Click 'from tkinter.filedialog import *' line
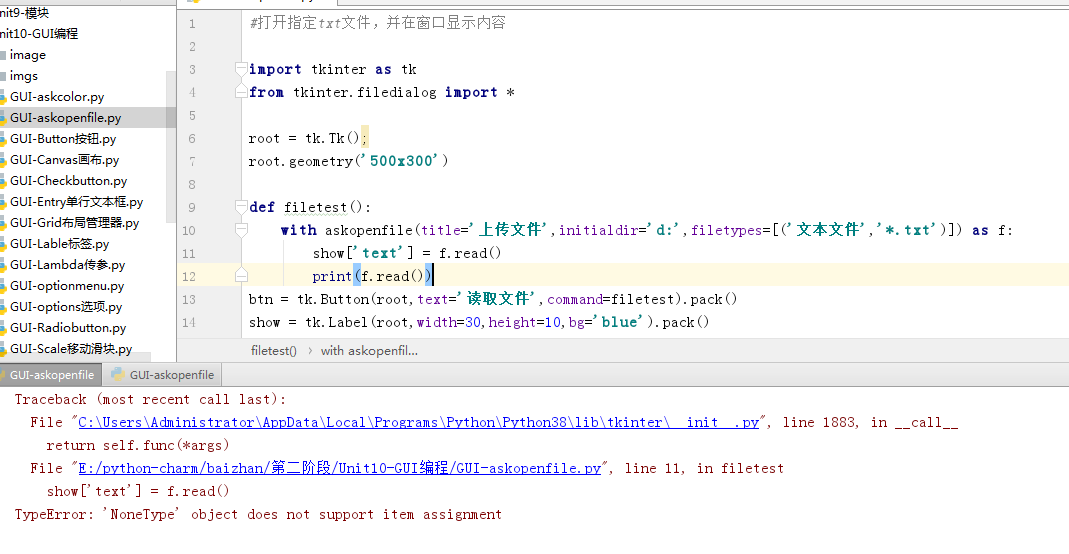 381,92
